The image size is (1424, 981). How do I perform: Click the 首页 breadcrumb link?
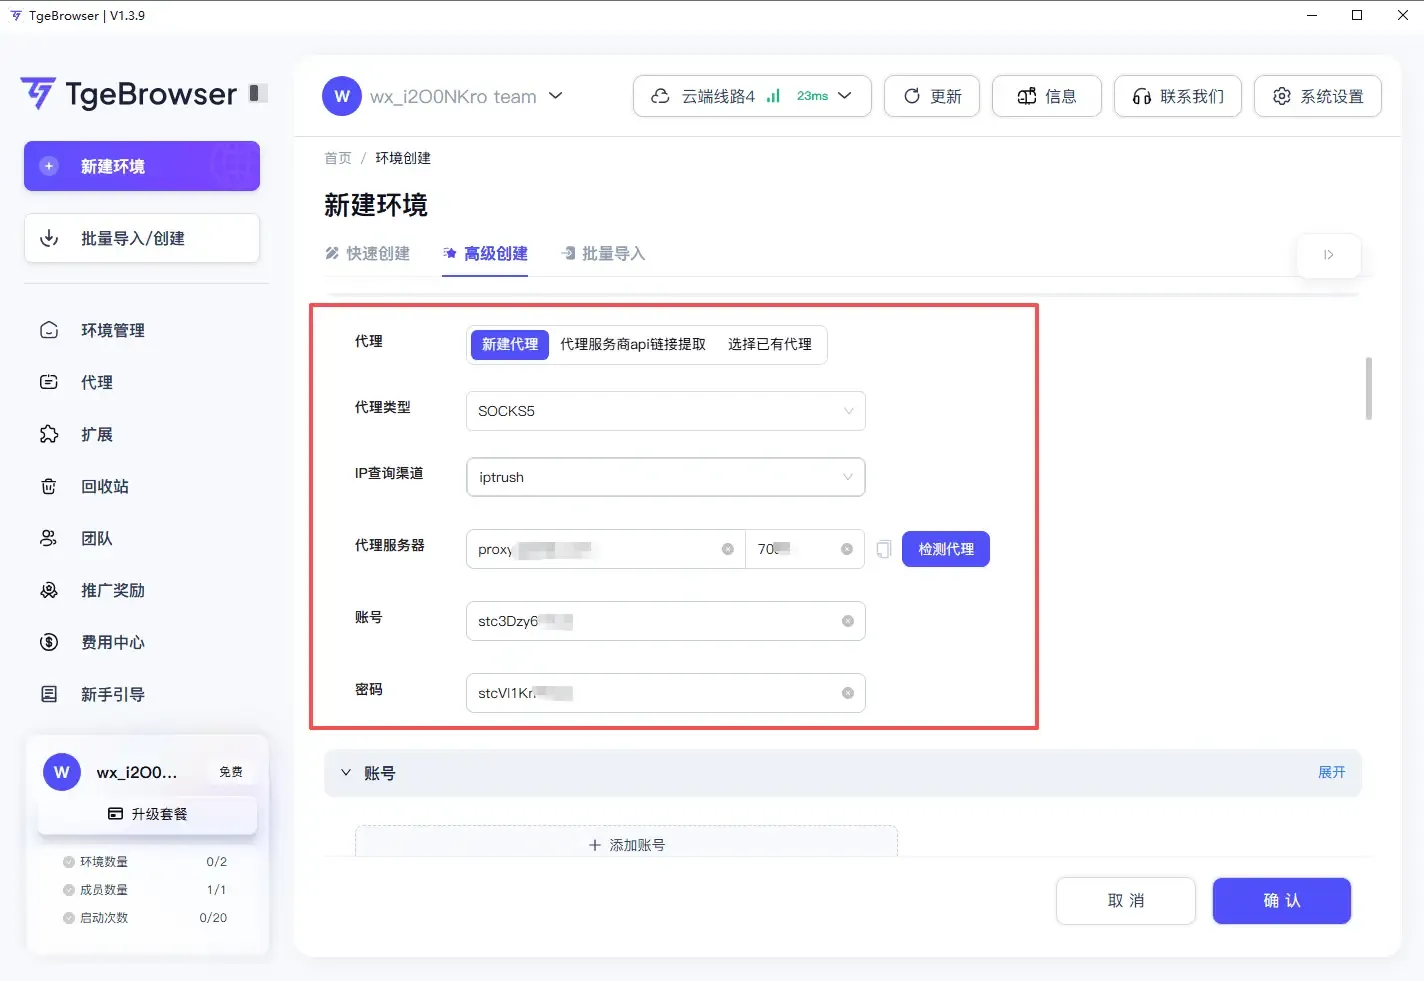338,158
